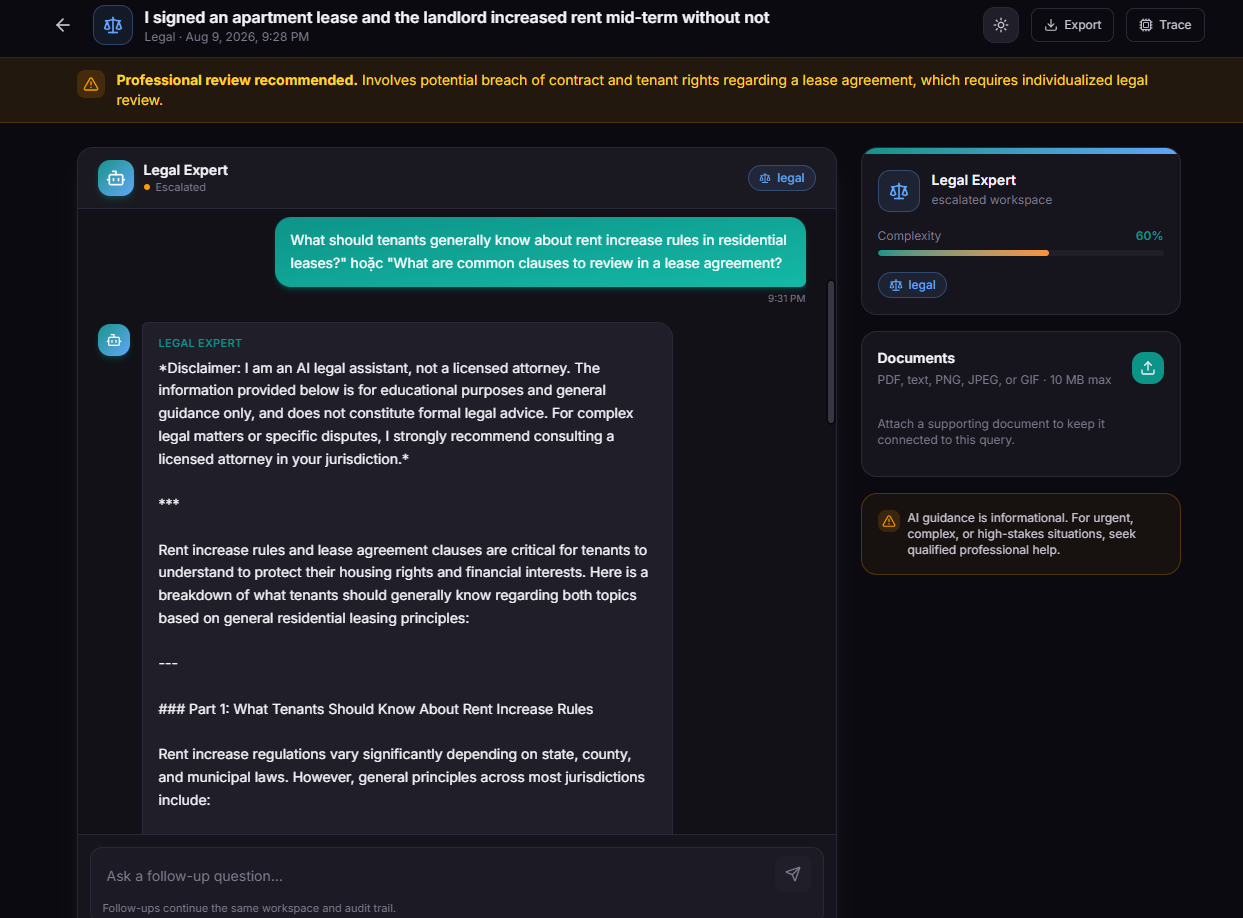Screen dimensions: 1243x918
Task: Toggle the light/dark theme sun button
Action: pyautogui.click(x=1001, y=25)
